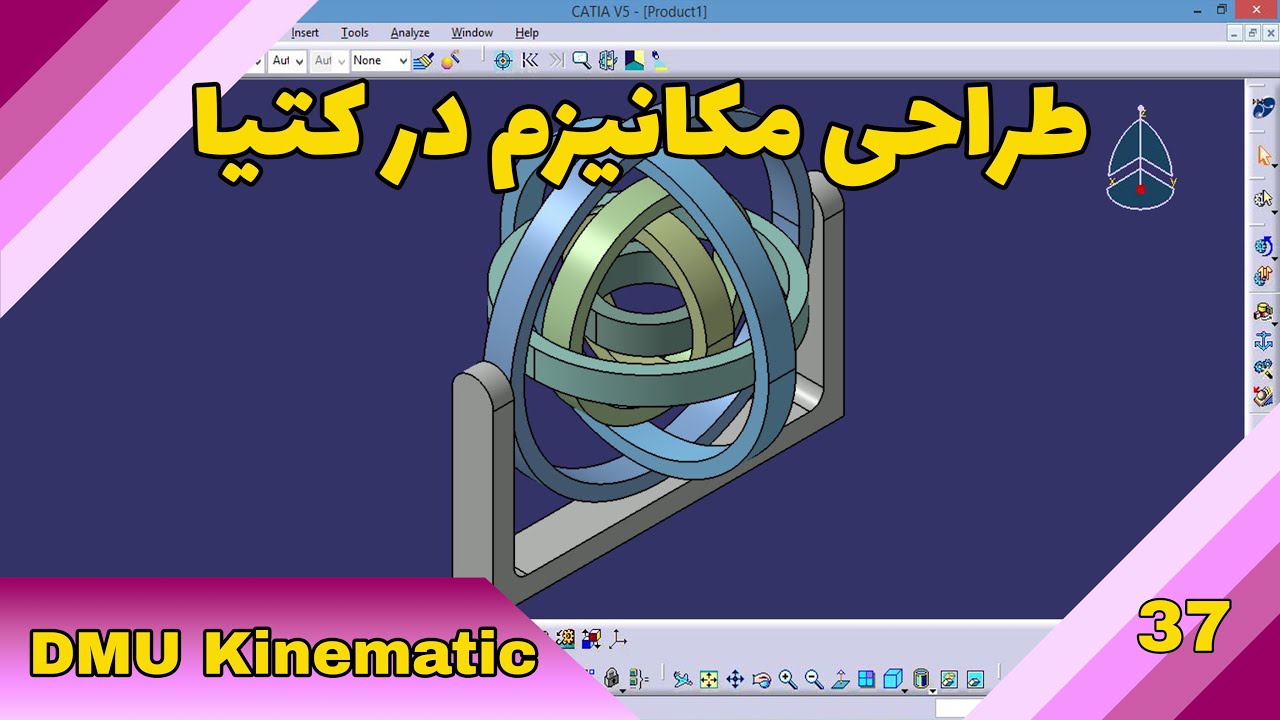Click the Zoom In magnifier
This screenshot has width=1280, height=720.
(x=788, y=679)
